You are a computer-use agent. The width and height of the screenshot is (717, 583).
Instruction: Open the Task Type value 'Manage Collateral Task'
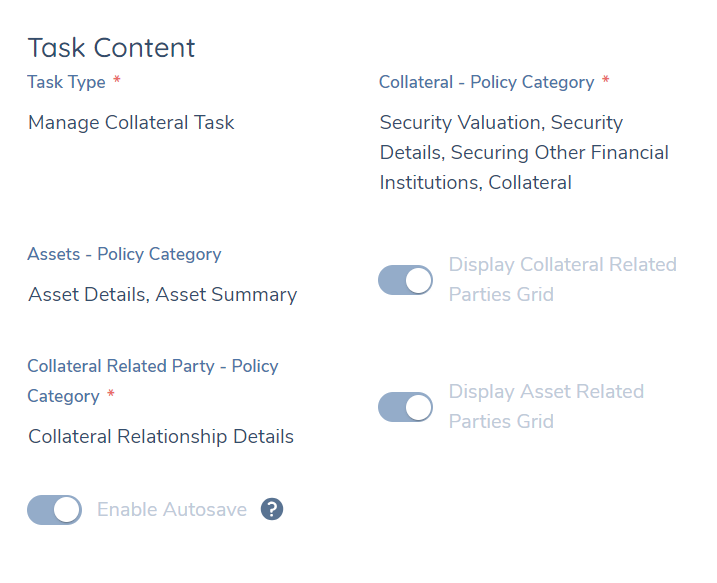(x=131, y=123)
